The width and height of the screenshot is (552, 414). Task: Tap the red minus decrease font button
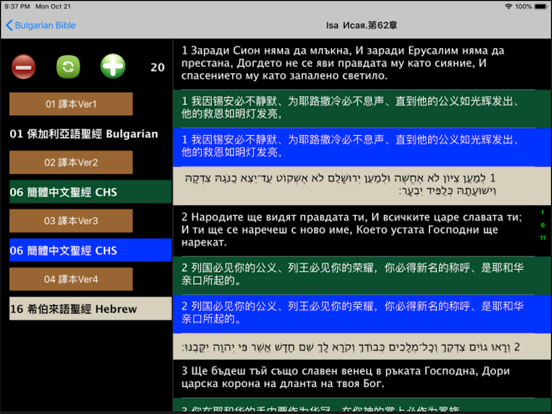pos(23,67)
